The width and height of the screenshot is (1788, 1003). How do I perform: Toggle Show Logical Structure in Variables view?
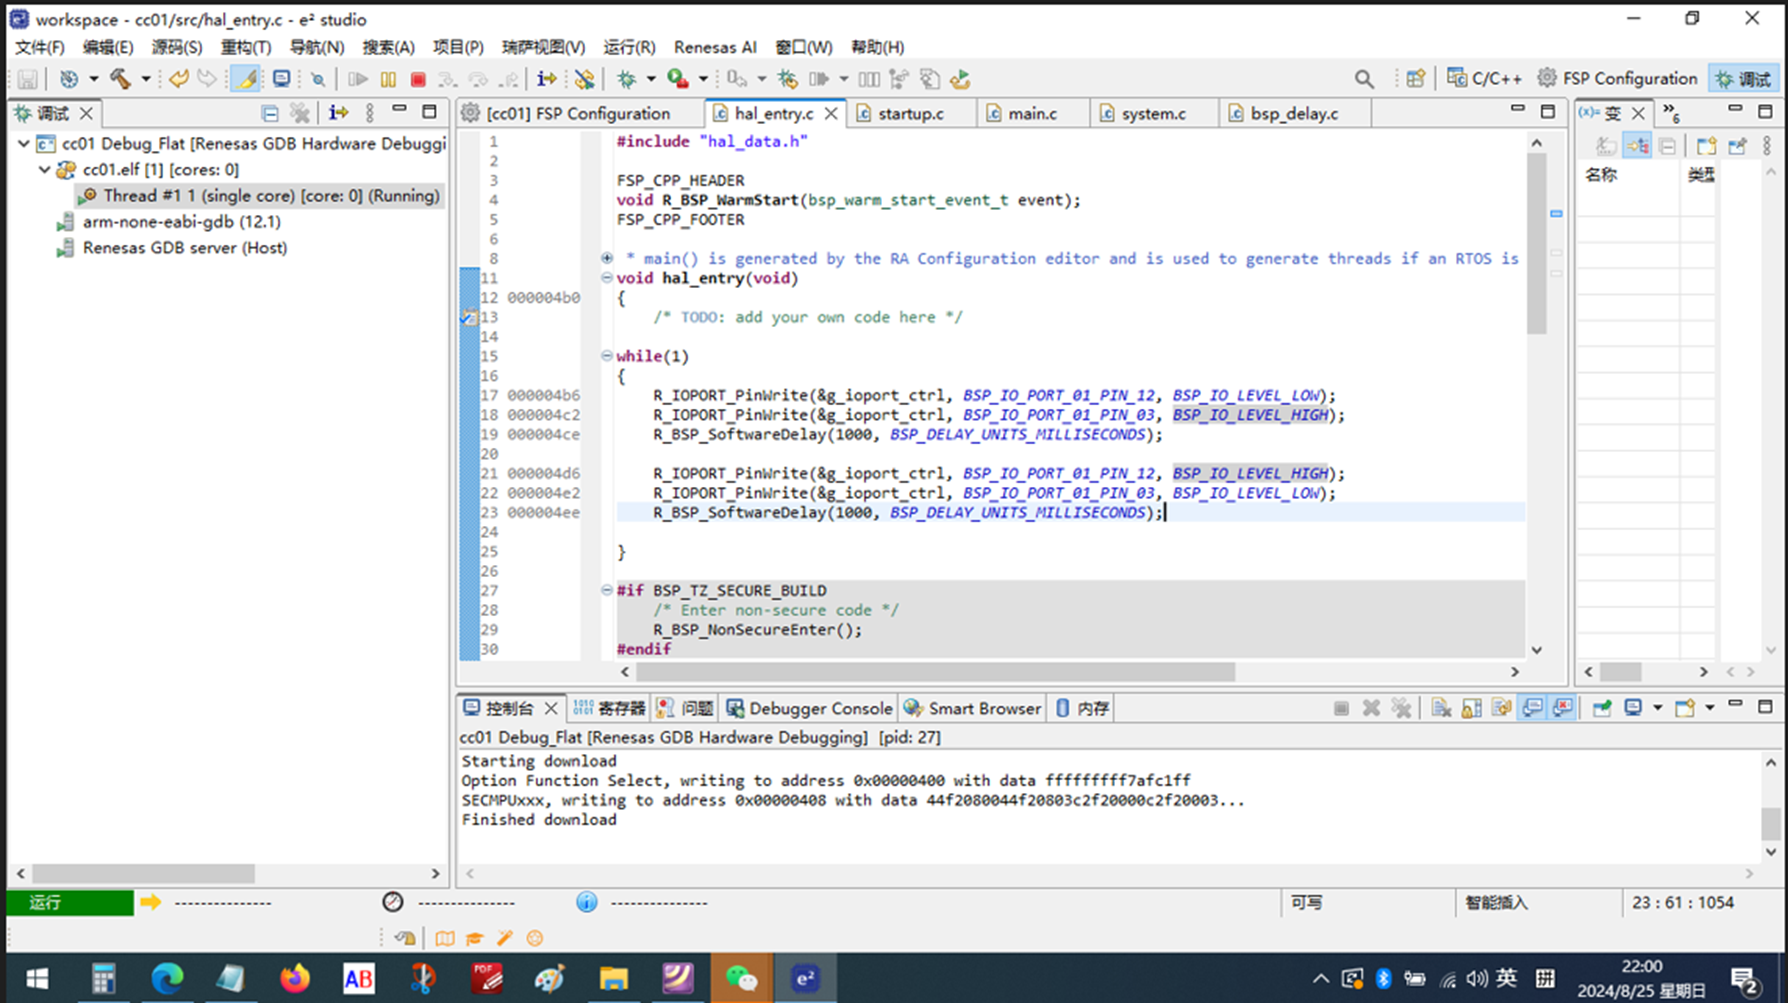1637,146
